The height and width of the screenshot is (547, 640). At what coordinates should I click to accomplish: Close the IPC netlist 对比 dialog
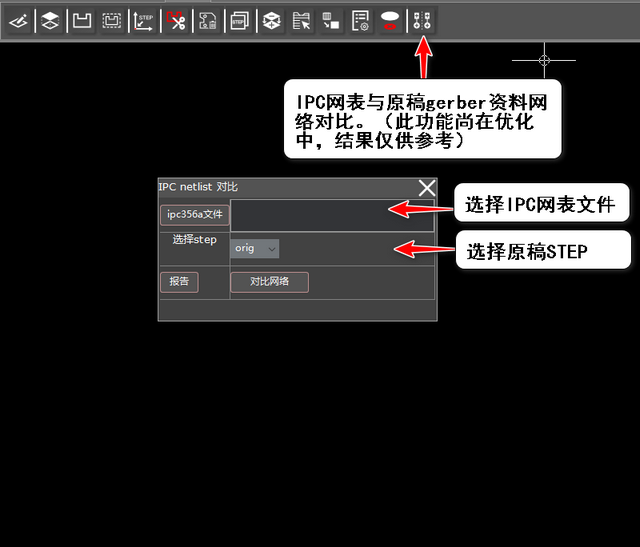pyautogui.click(x=427, y=187)
